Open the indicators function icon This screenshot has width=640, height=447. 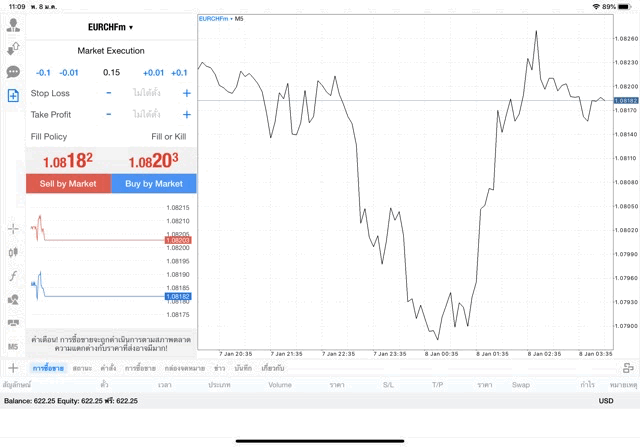[13, 275]
